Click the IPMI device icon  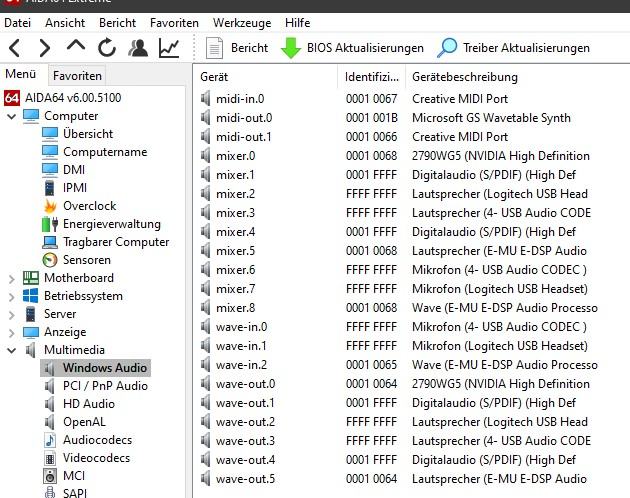pyautogui.click(x=49, y=188)
